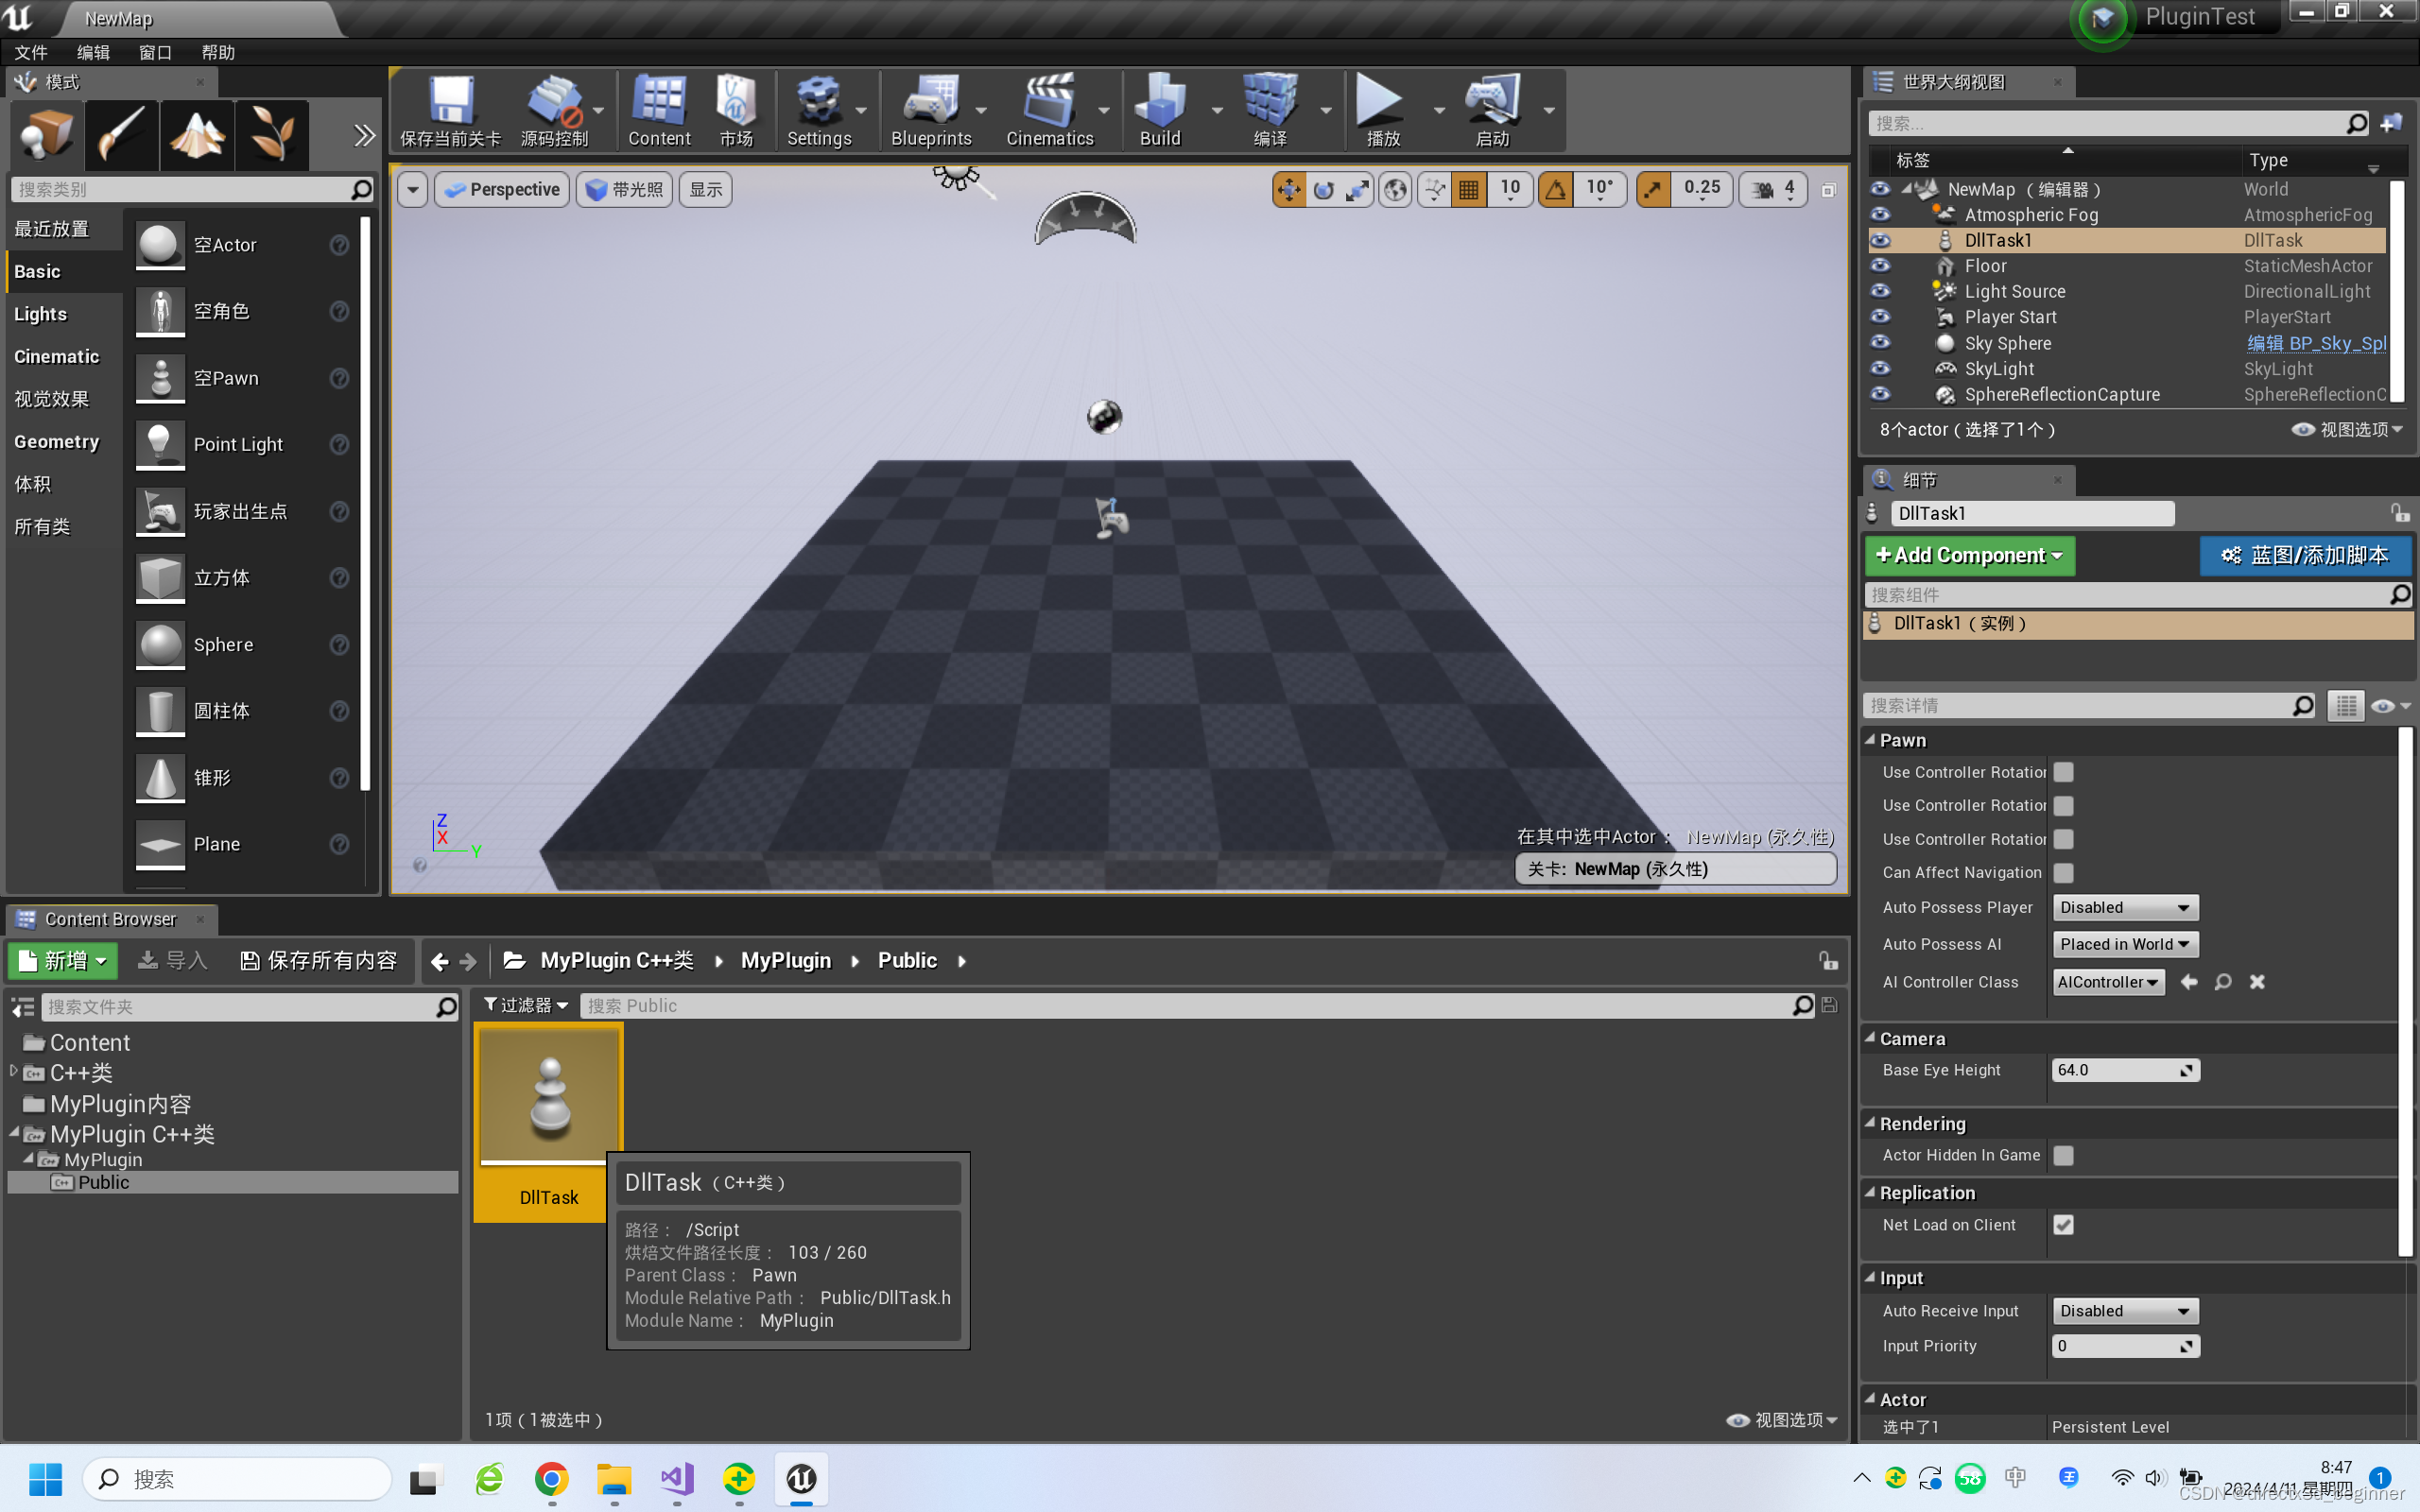Toggle grid snapping icon

(x=1468, y=189)
